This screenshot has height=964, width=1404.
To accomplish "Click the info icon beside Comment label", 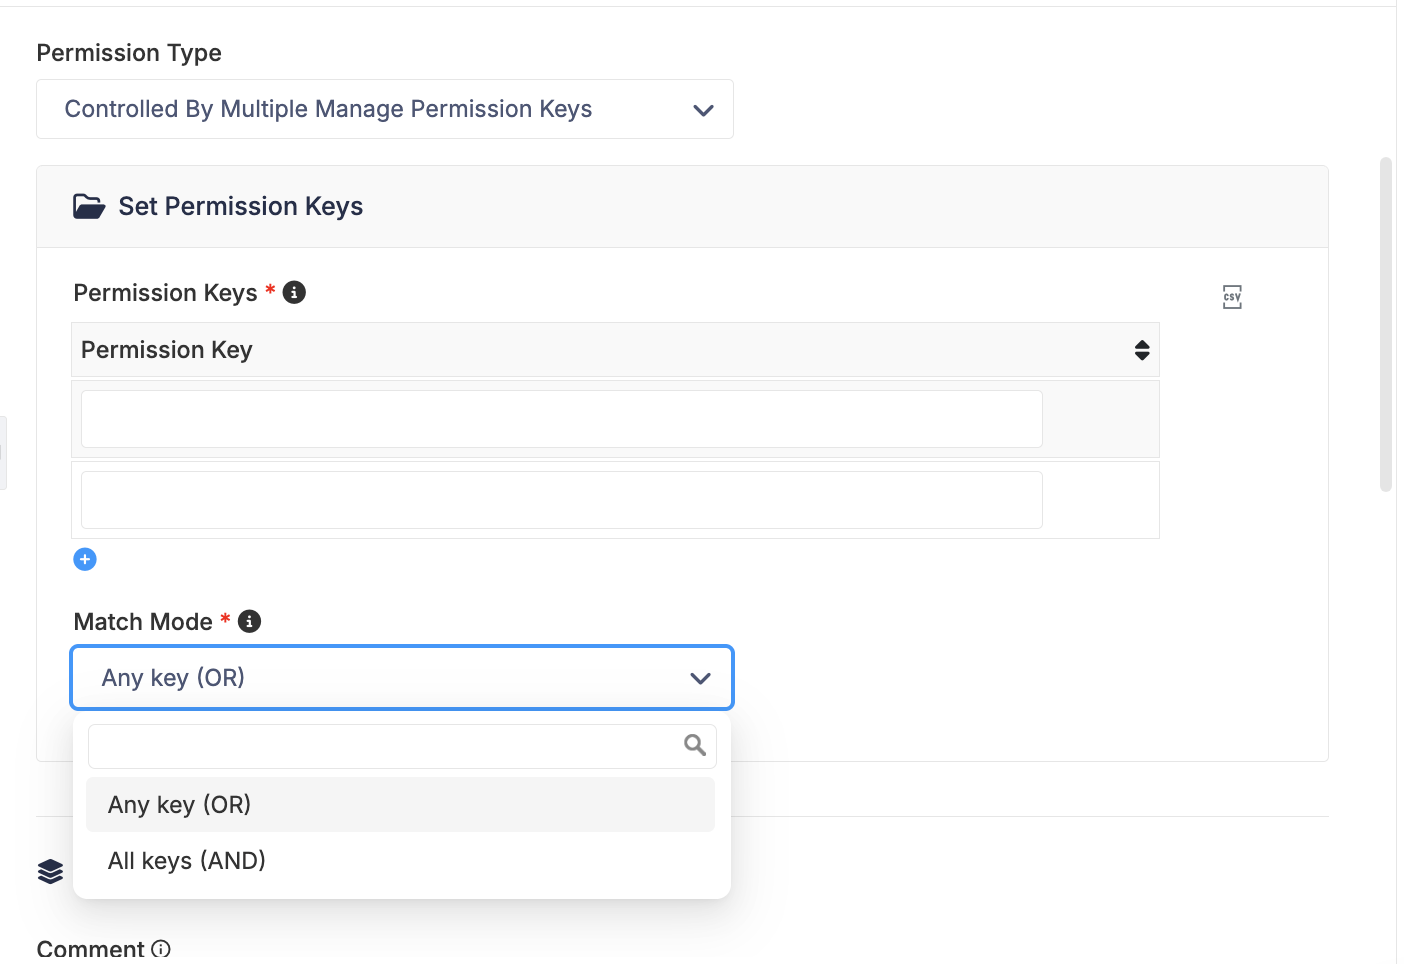I will pos(161,948).
